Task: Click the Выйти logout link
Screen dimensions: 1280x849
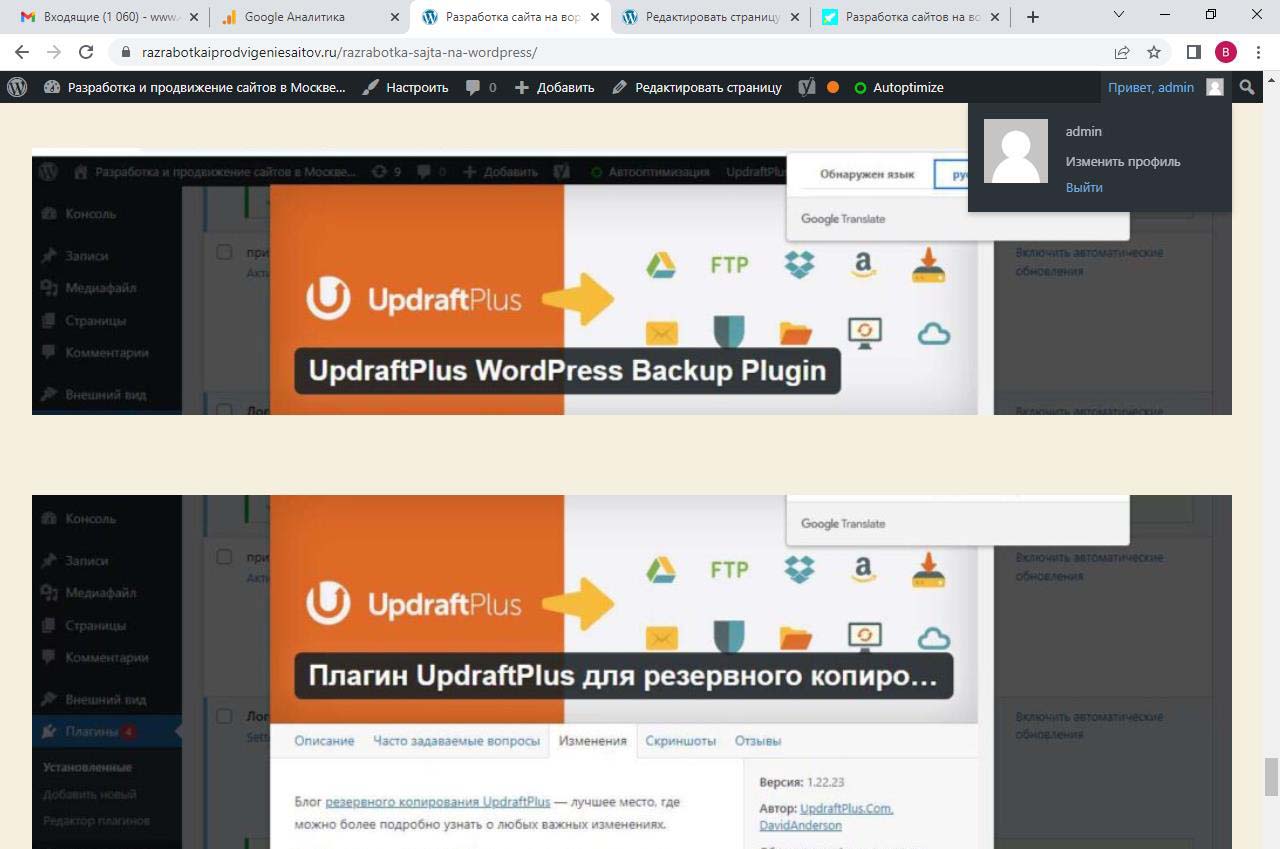Action: tap(1084, 187)
